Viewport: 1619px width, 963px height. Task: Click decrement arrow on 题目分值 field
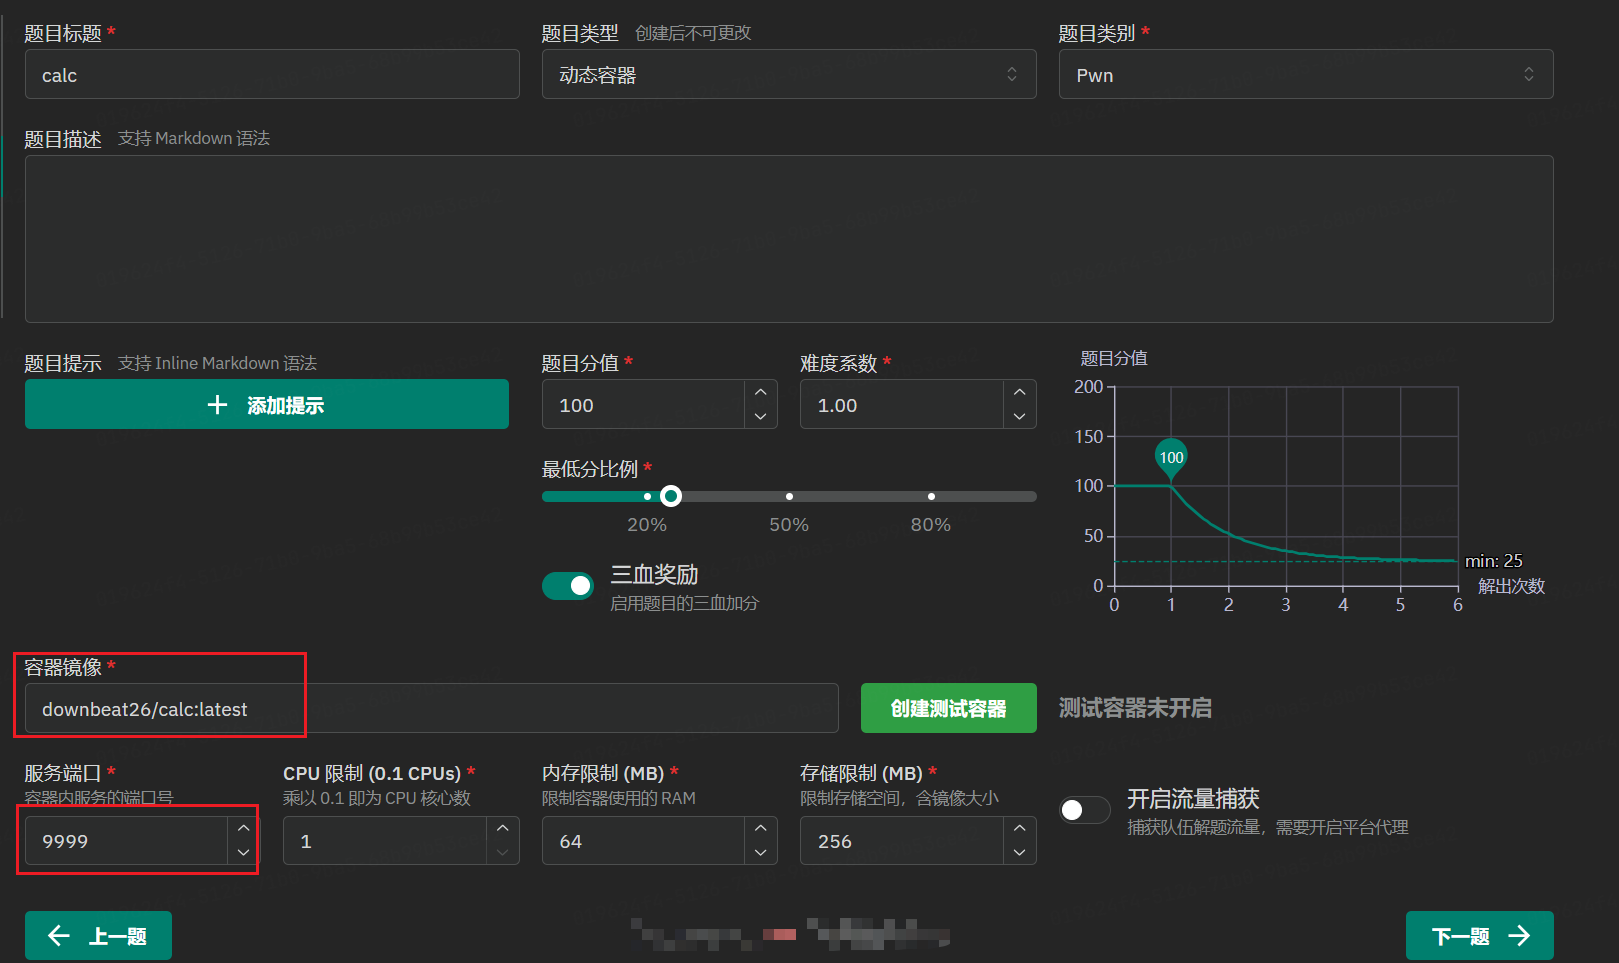pos(760,416)
